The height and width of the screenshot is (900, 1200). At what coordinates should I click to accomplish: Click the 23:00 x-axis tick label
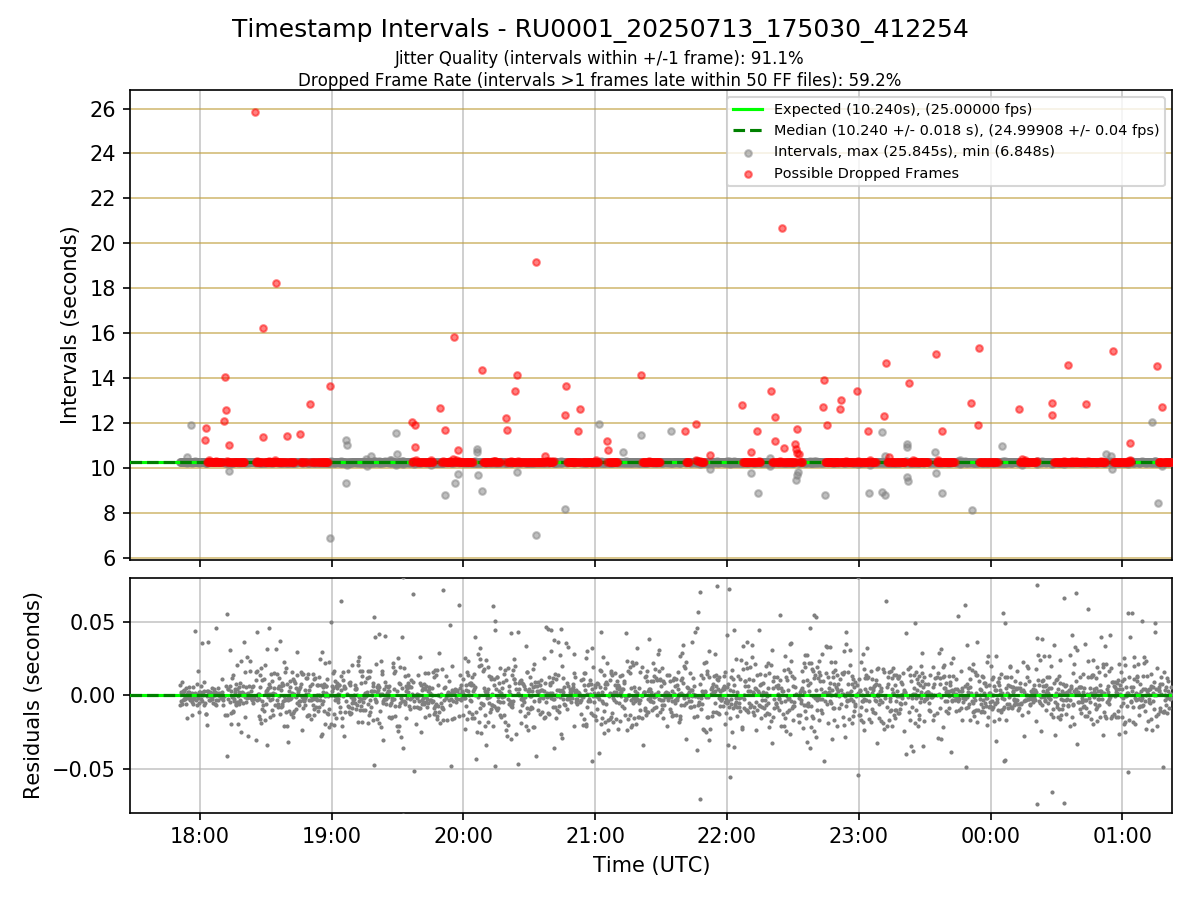(x=858, y=834)
